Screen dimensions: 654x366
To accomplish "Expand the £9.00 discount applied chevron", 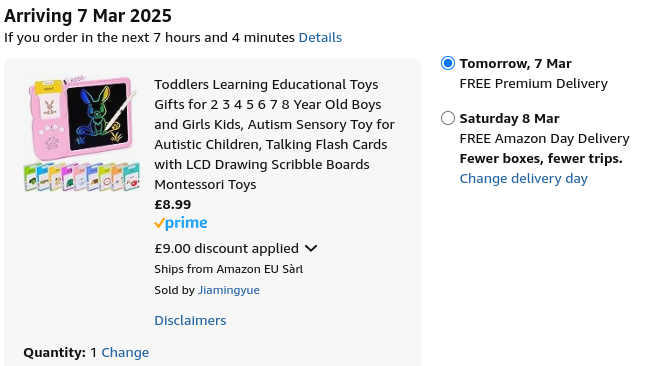I will click(311, 249).
